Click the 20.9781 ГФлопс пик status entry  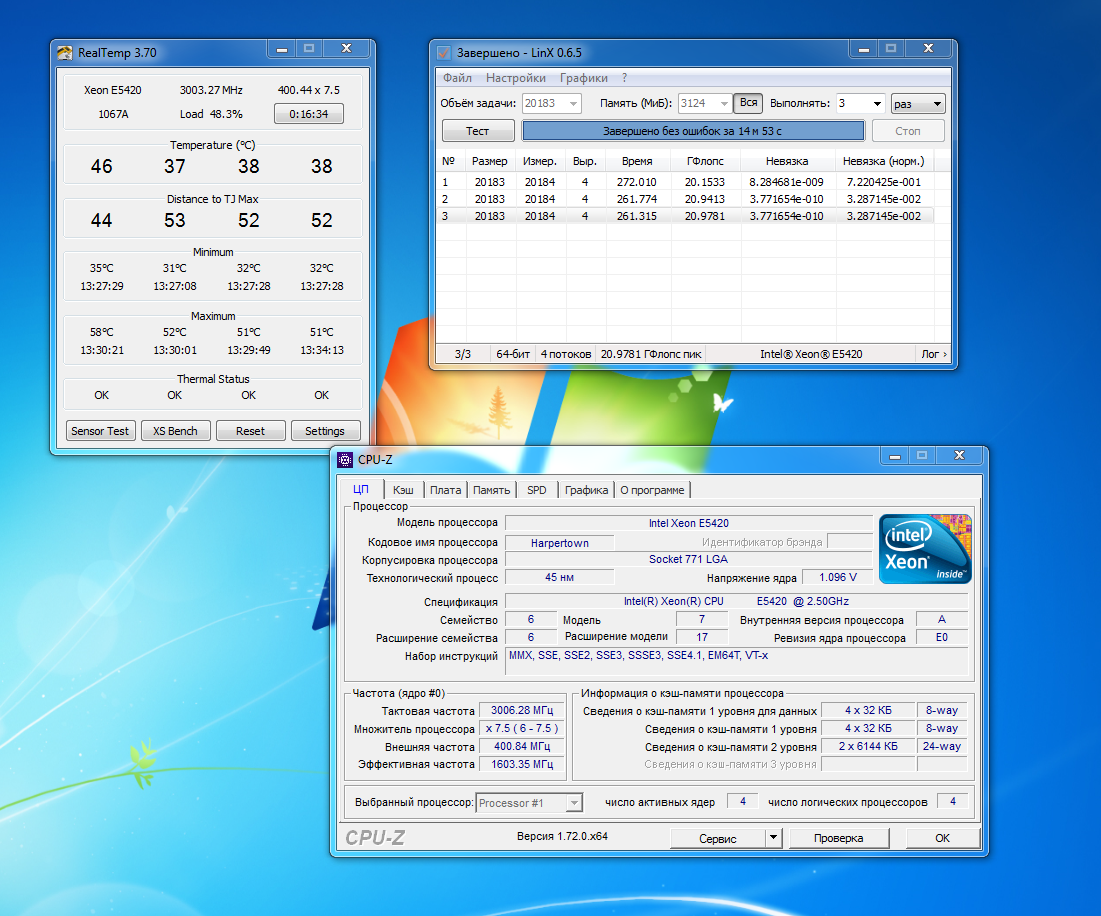[651, 354]
